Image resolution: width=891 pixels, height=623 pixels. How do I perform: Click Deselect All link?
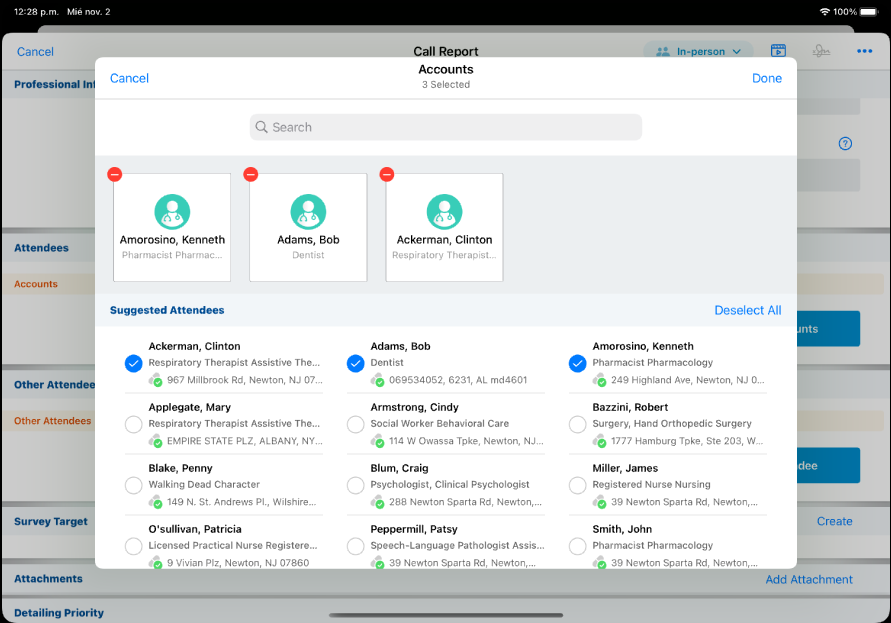747,311
